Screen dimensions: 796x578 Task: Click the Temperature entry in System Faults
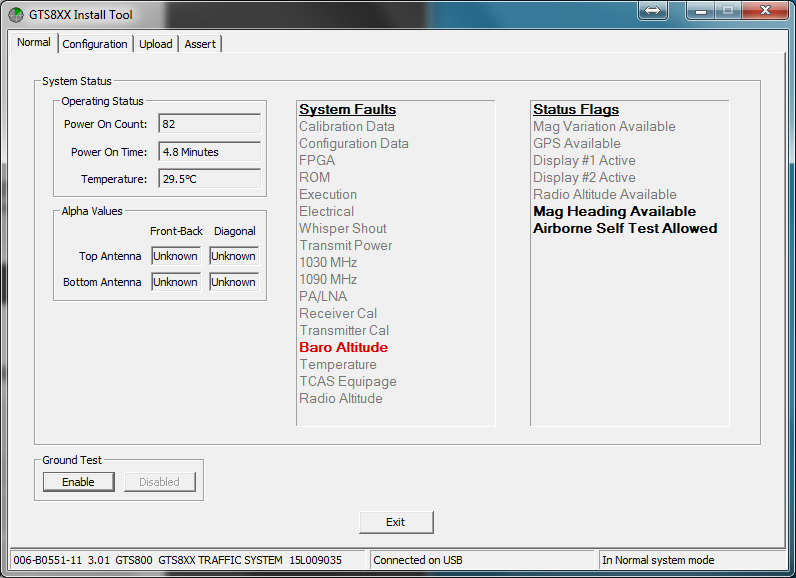pyautogui.click(x=338, y=364)
